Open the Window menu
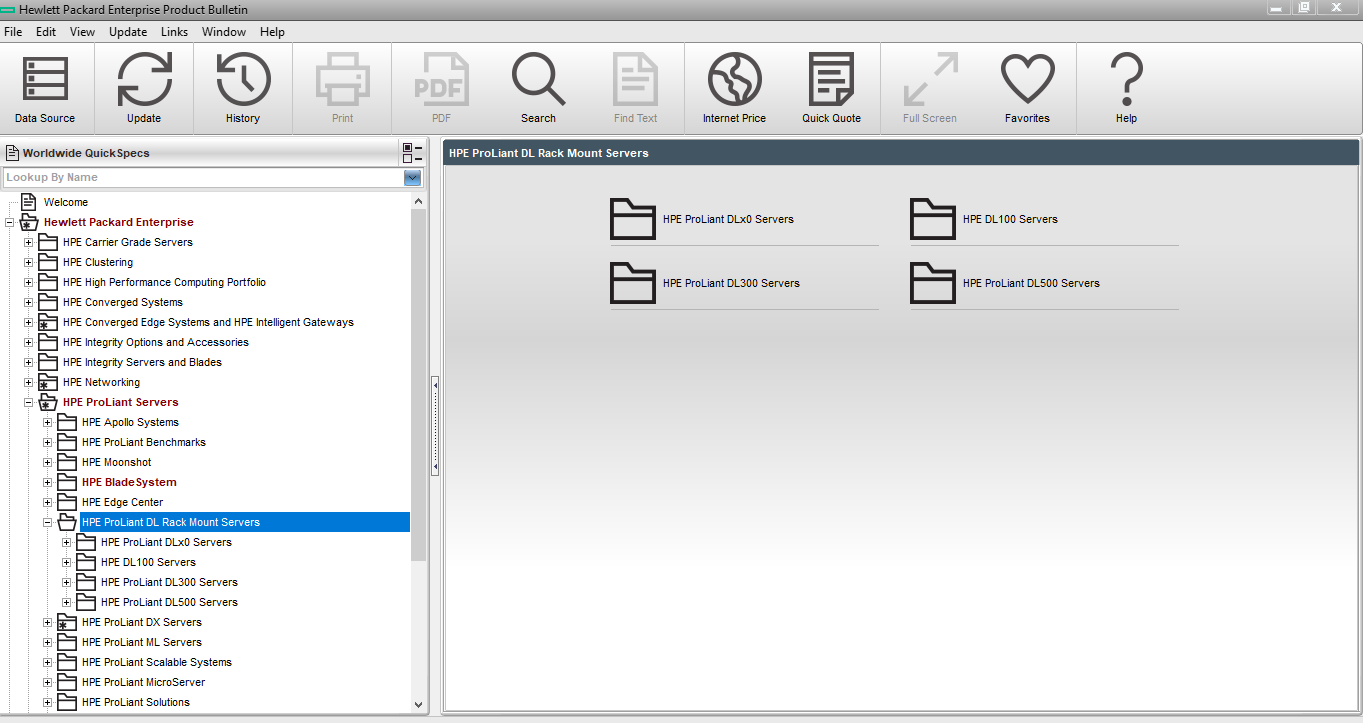Screen dimensions: 1363x723 (x=224, y=32)
